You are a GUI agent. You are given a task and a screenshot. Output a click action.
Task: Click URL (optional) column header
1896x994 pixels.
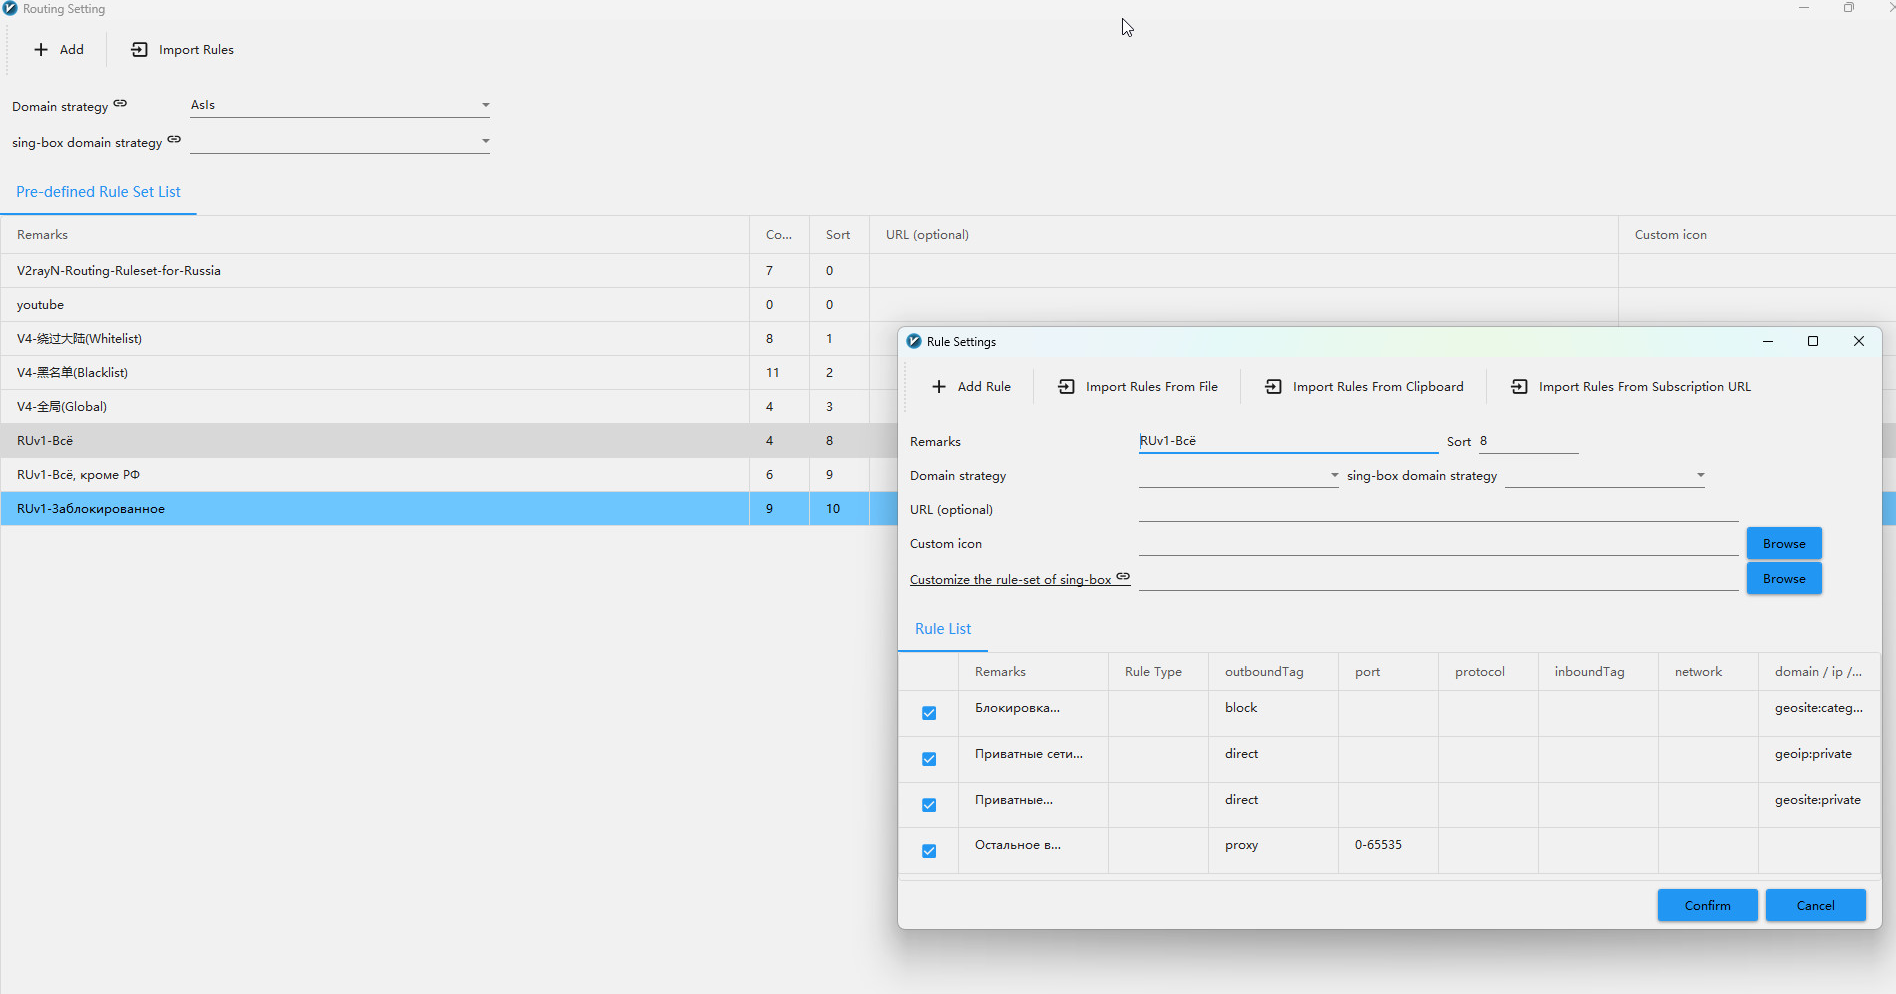[x=1244, y=235]
